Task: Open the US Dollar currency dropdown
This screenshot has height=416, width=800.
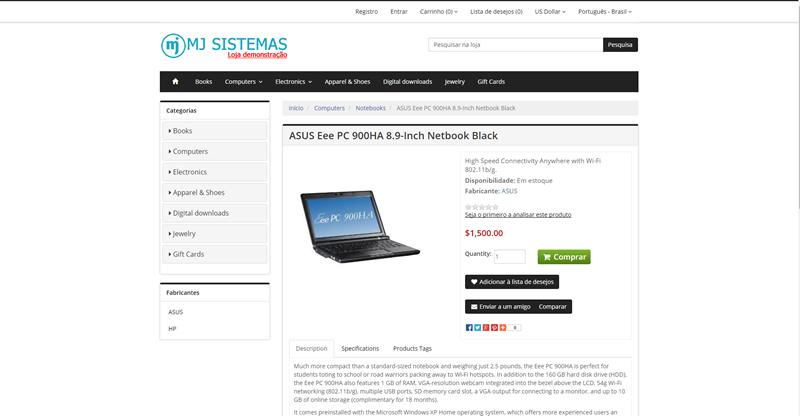Action: 550,11
